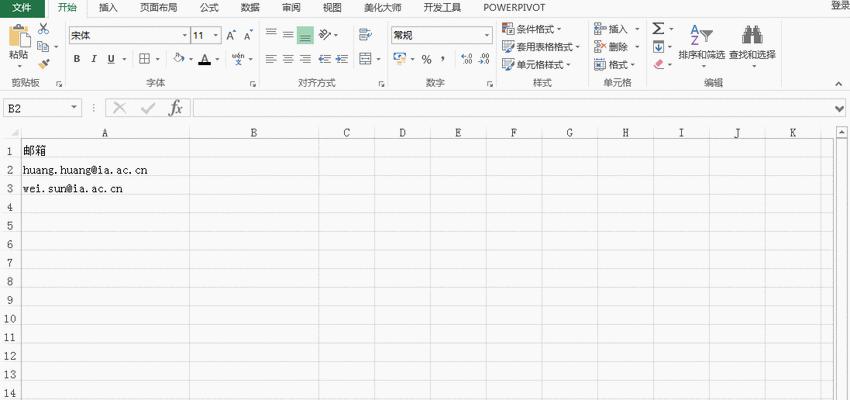The image size is (850, 400).
Task: Click the Paste clipboard icon
Action: [x=20, y=36]
